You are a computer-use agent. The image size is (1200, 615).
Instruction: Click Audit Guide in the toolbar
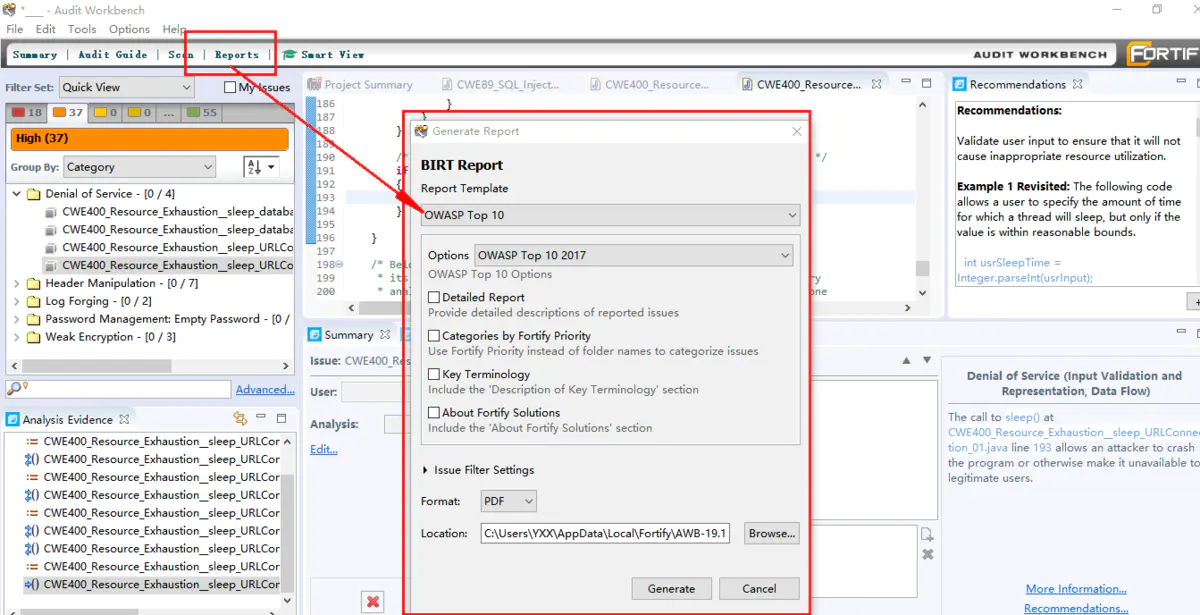[x=113, y=55]
